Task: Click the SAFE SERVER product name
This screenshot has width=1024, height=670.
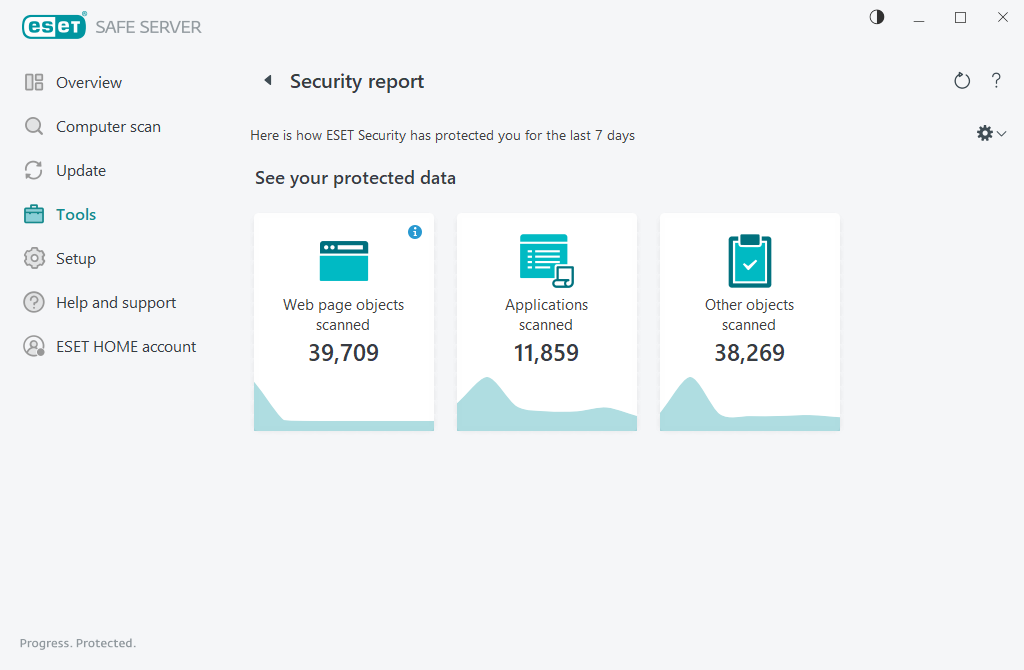Action: 148,27
